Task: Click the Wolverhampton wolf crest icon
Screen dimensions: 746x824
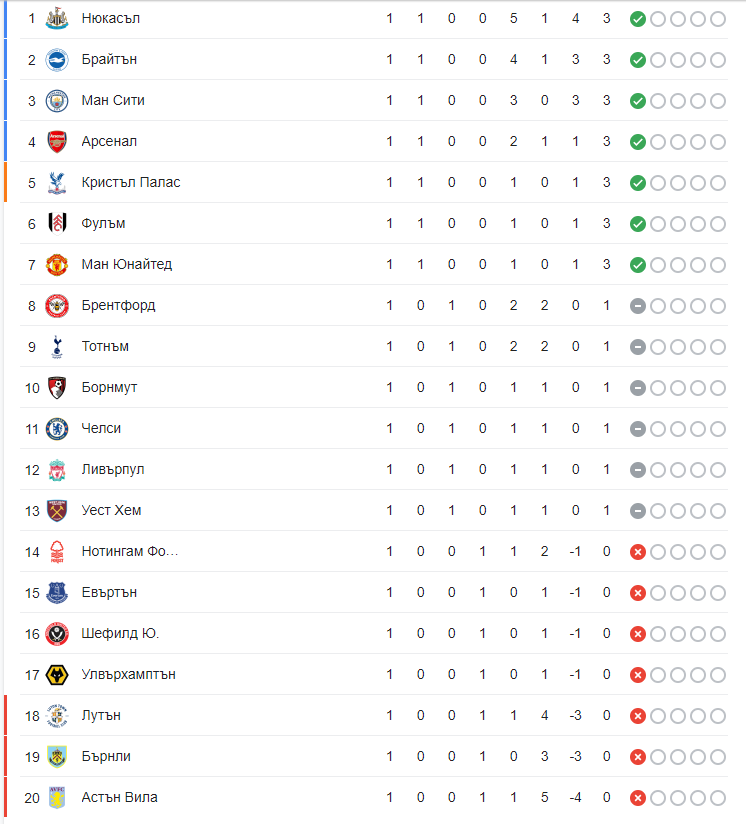Action: (57, 674)
